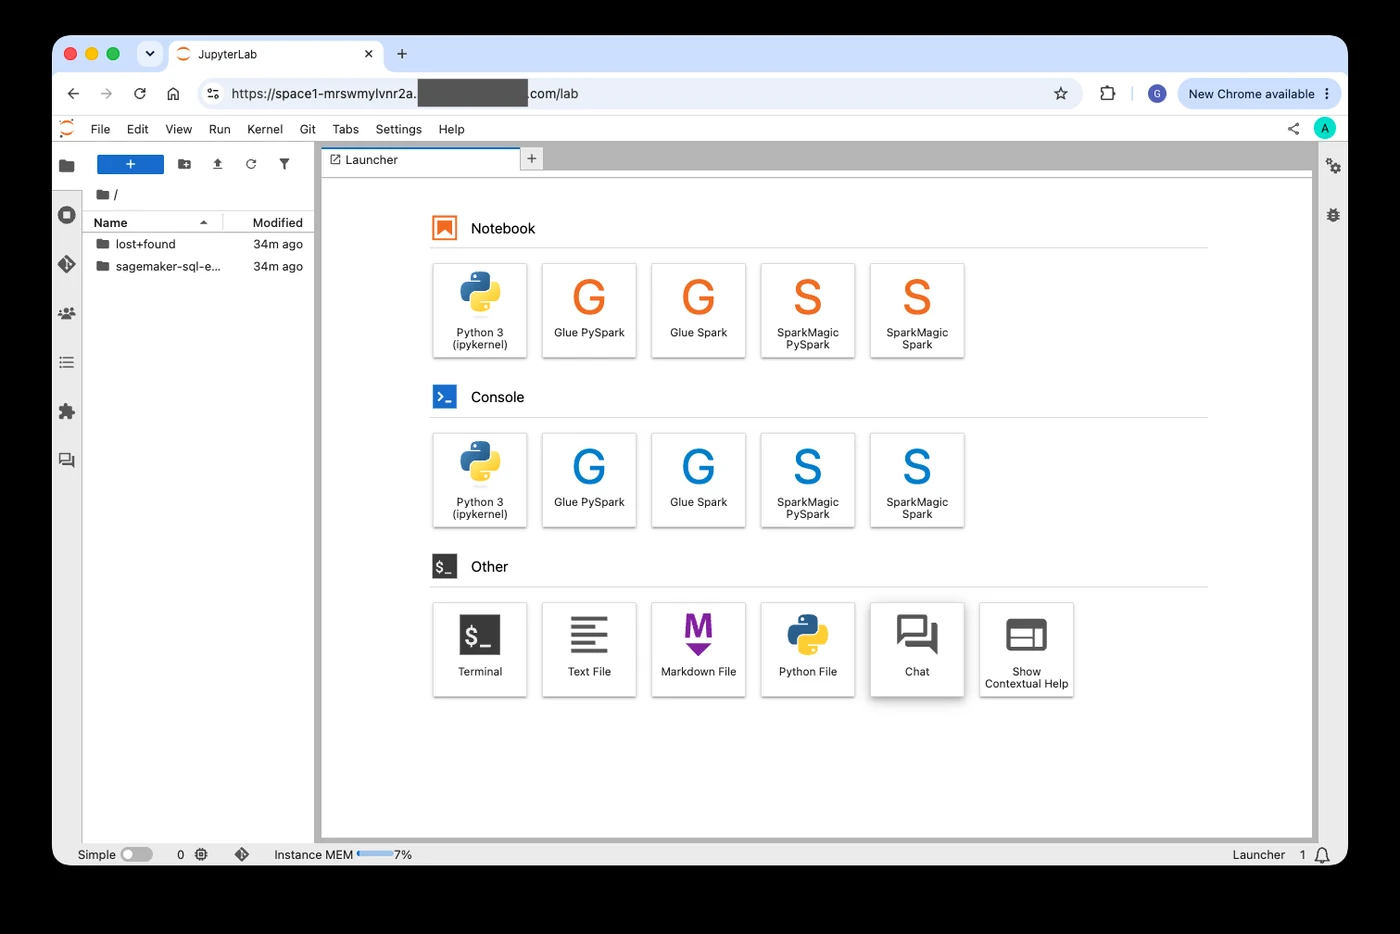Screen dimensions: 1400x934
Task: Sort files by Name column header
Action: point(153,222)
